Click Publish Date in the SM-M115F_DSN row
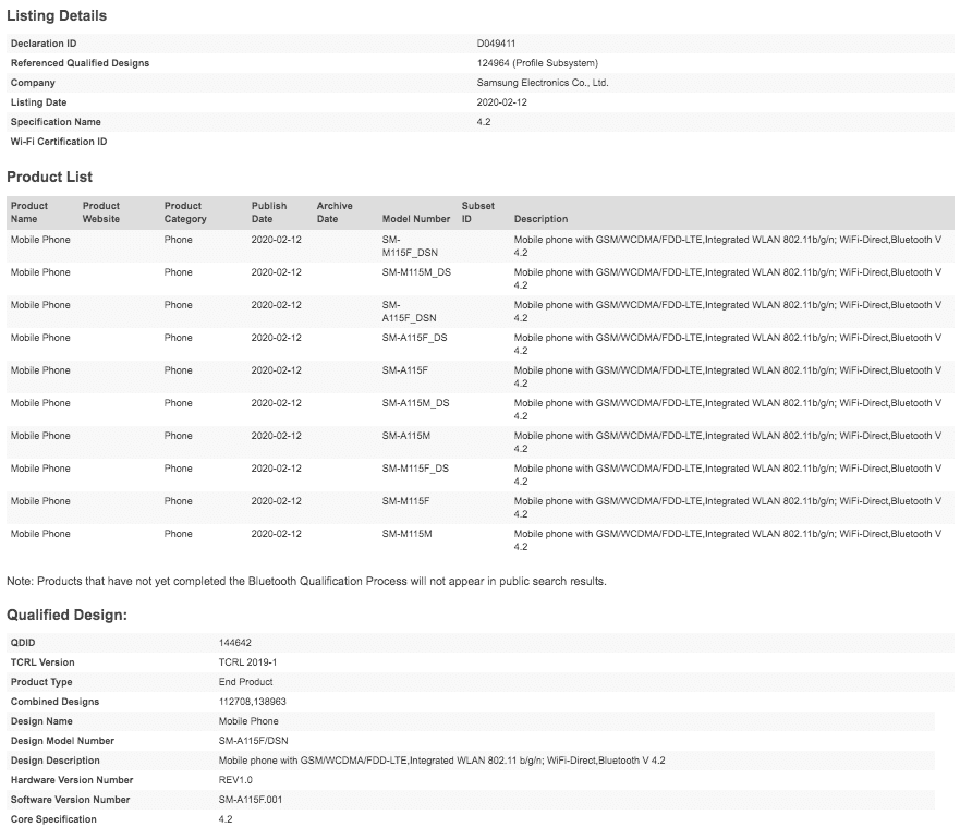960x827 pixels. click(x=276, y=240)
